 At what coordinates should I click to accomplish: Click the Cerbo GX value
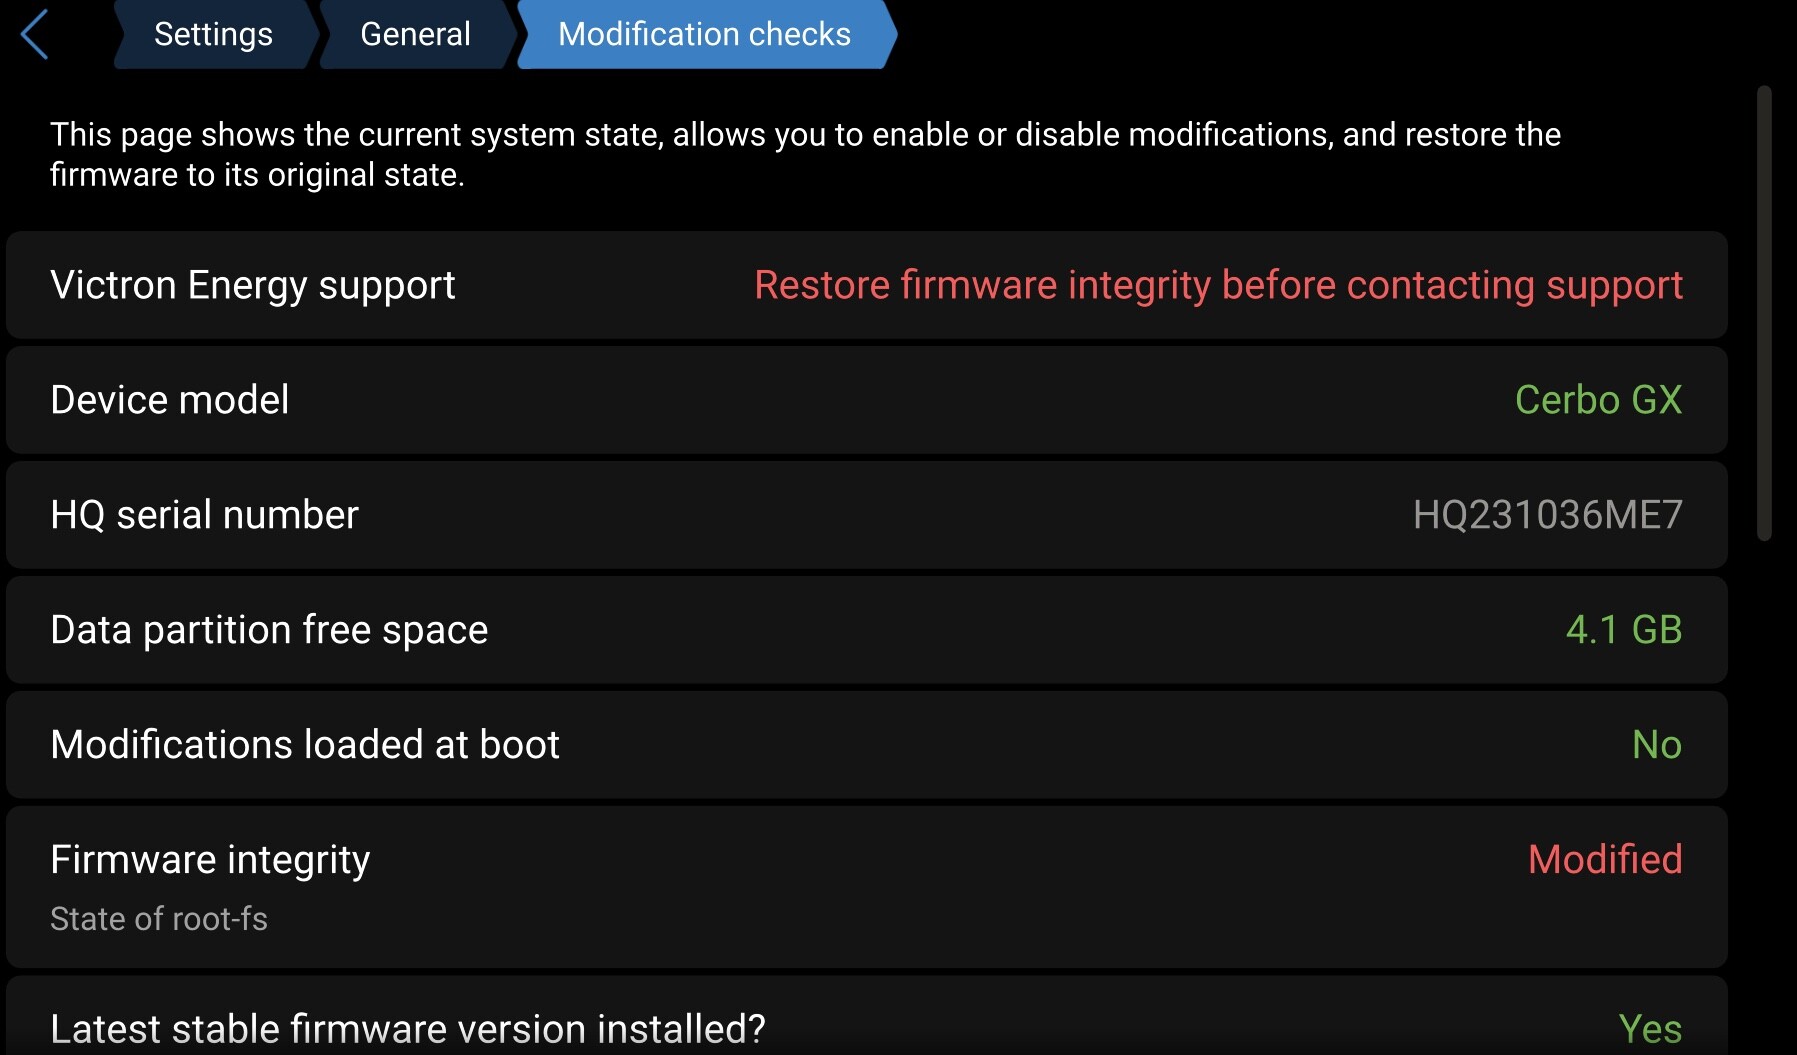(1598, 400)
